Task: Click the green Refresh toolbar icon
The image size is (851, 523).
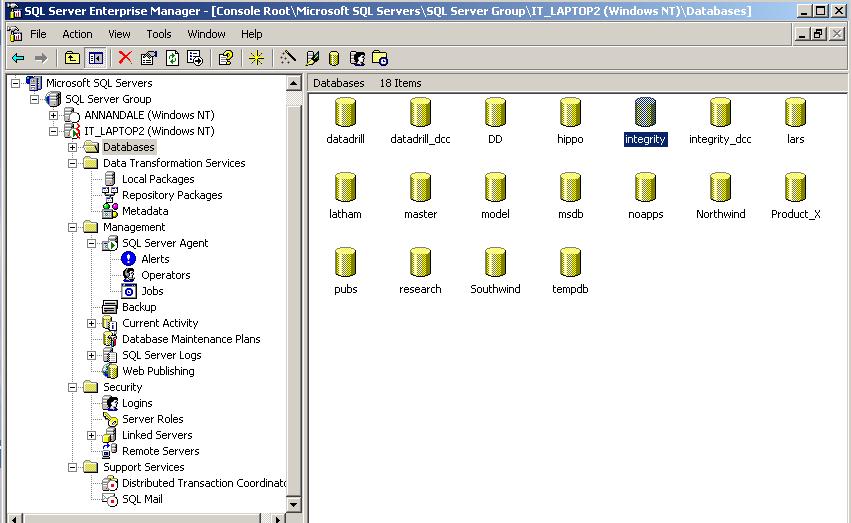Action: pos(172,58)
